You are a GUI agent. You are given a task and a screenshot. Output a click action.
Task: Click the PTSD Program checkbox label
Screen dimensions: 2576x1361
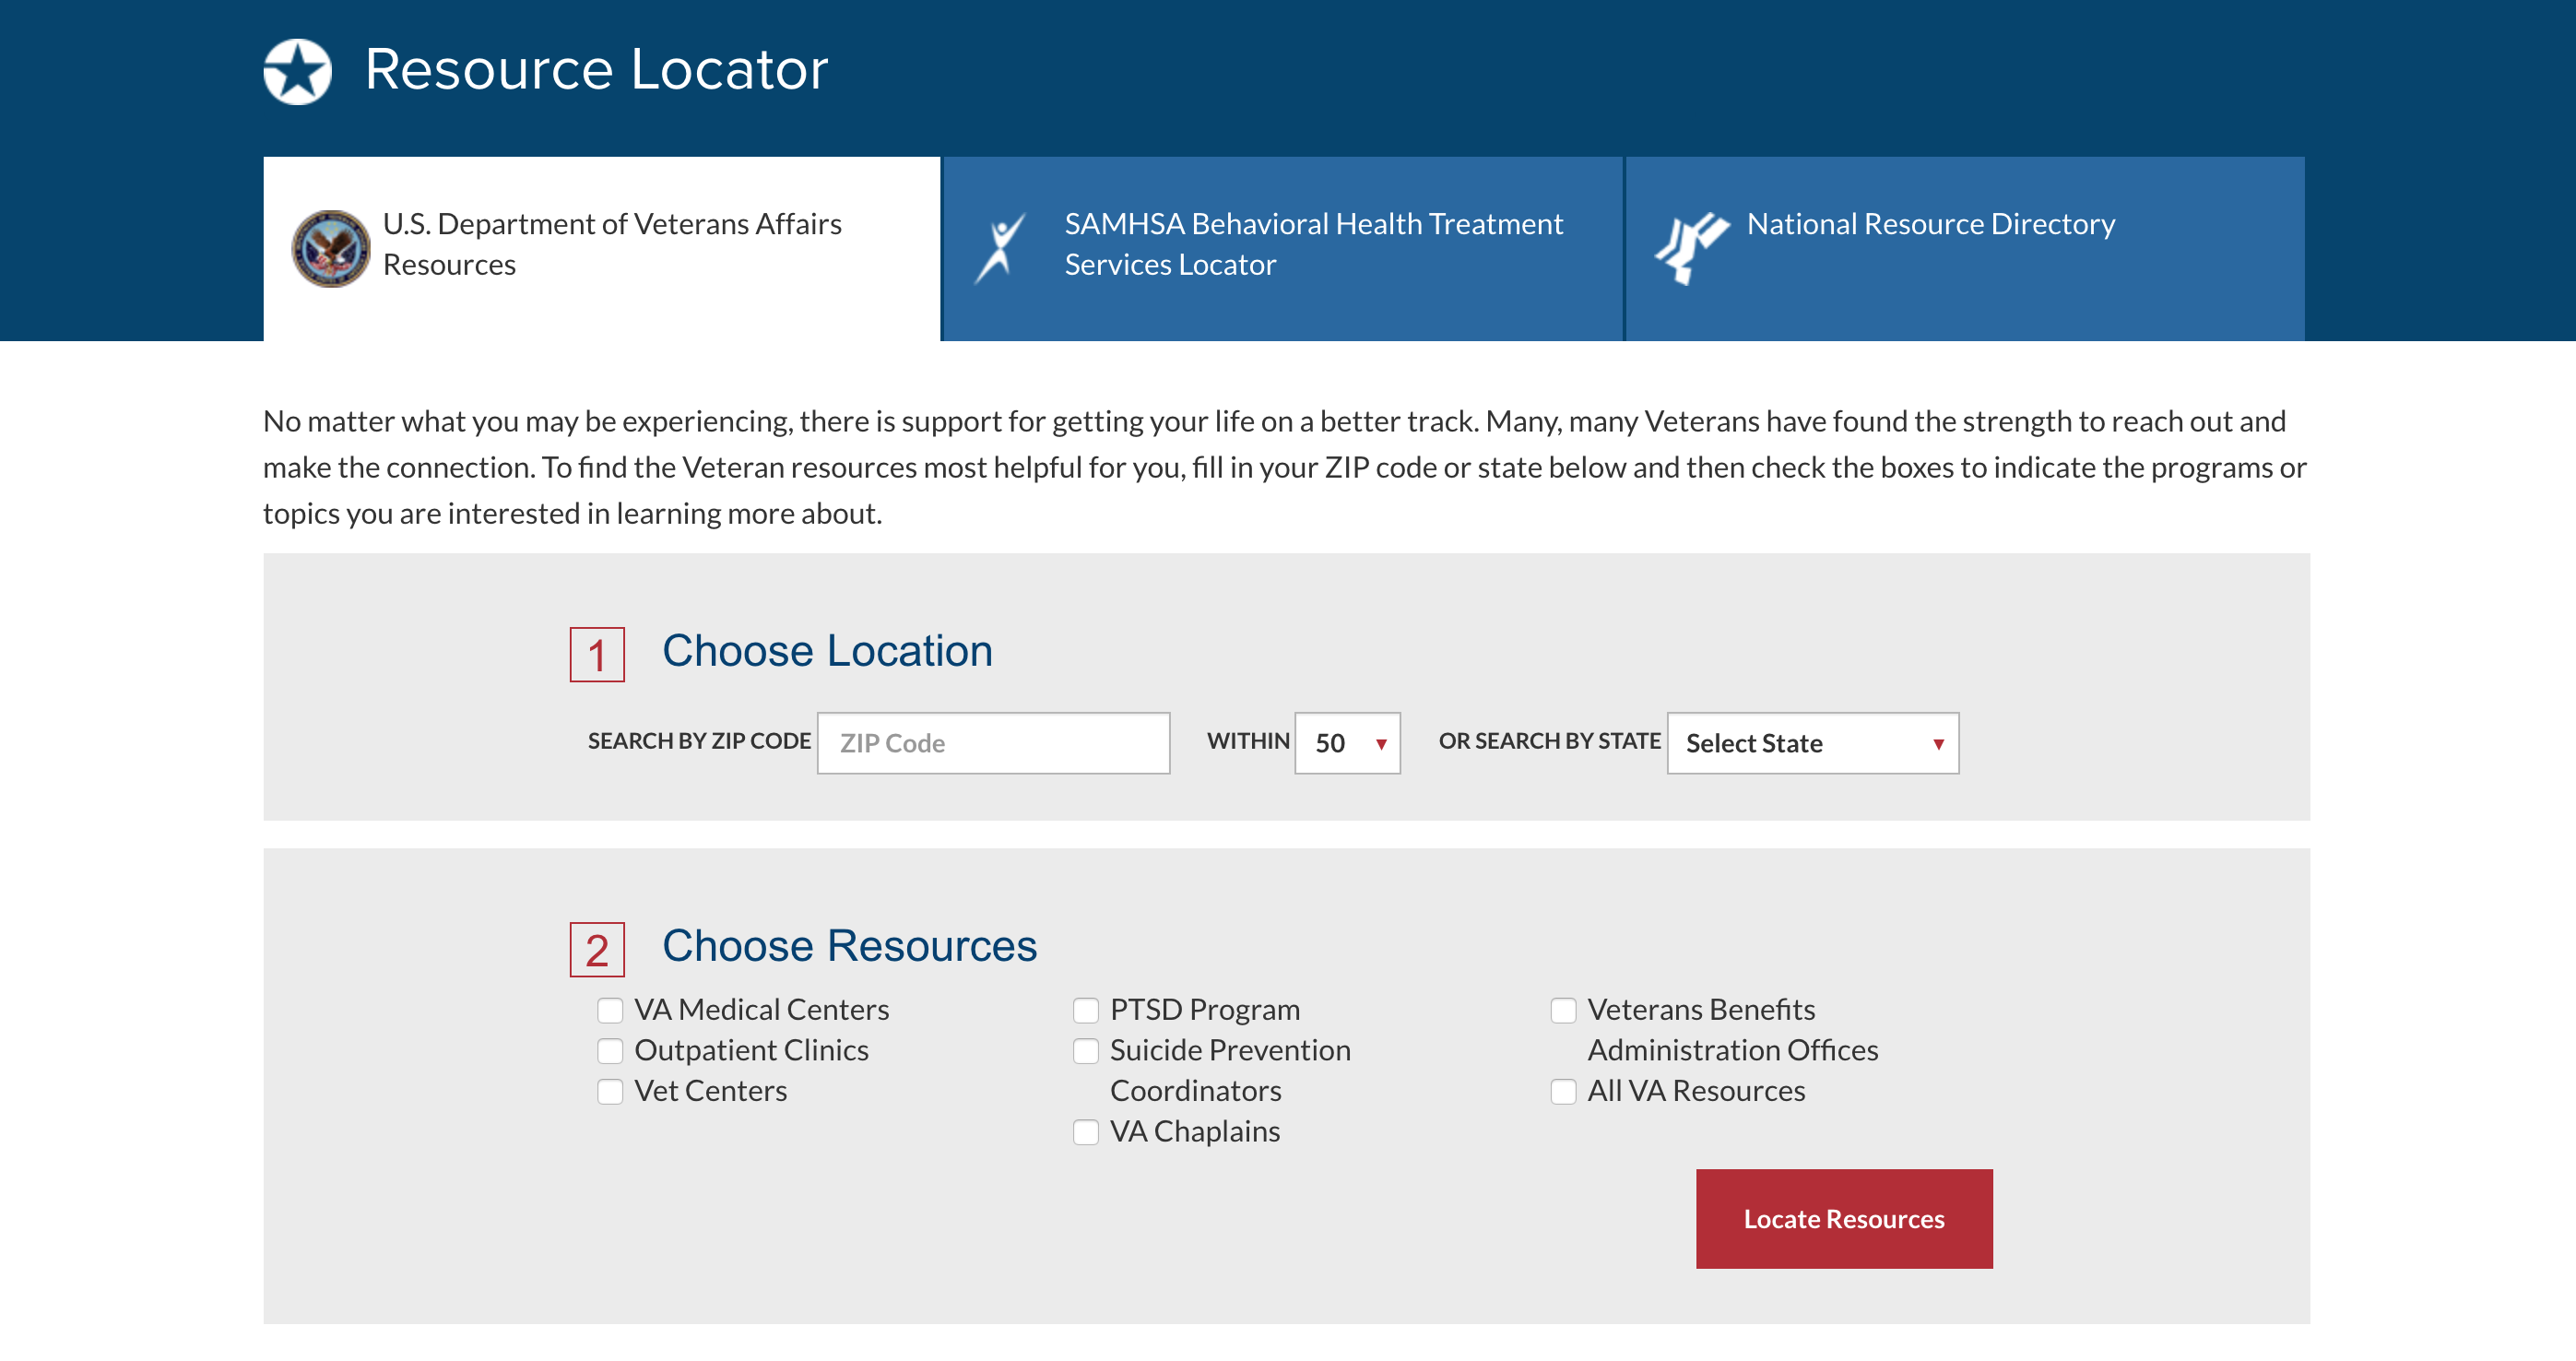[1203, 1009]
